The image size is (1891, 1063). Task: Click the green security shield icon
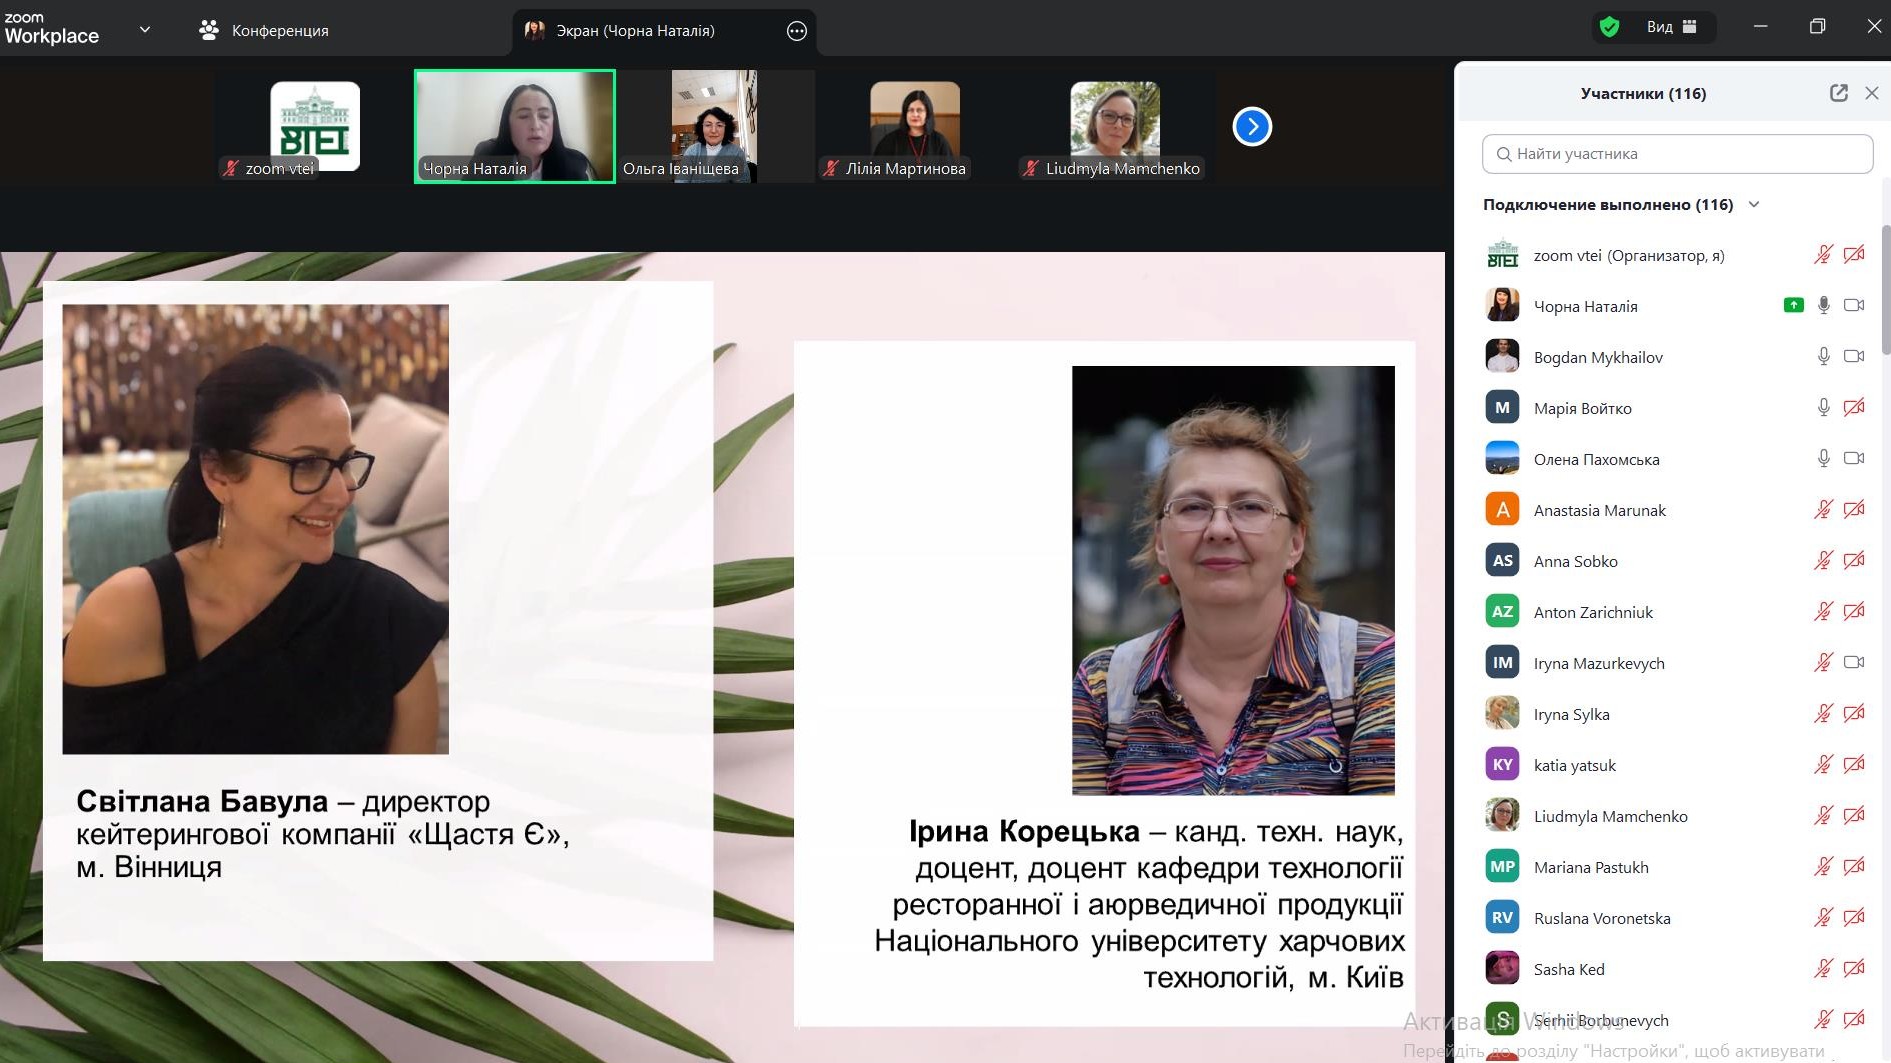[1609, 27]
